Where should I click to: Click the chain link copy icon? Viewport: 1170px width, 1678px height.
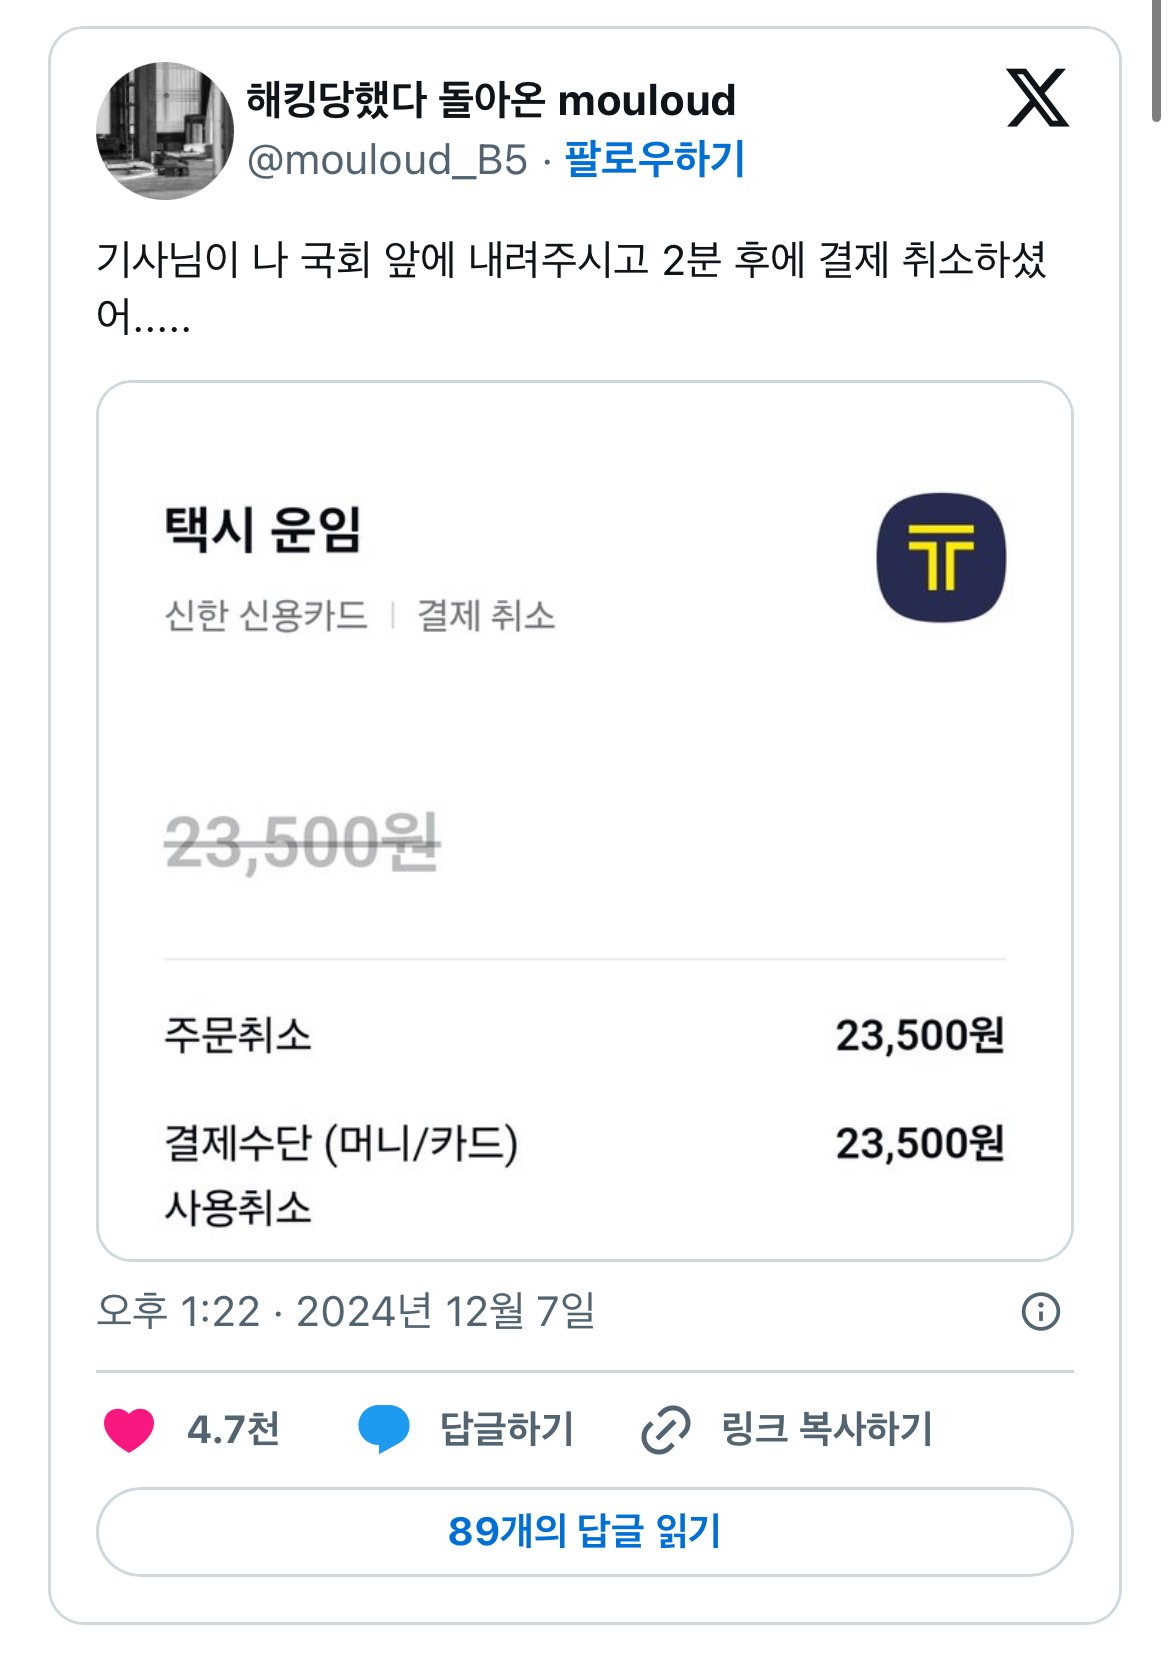click(x=665, y=1429)
